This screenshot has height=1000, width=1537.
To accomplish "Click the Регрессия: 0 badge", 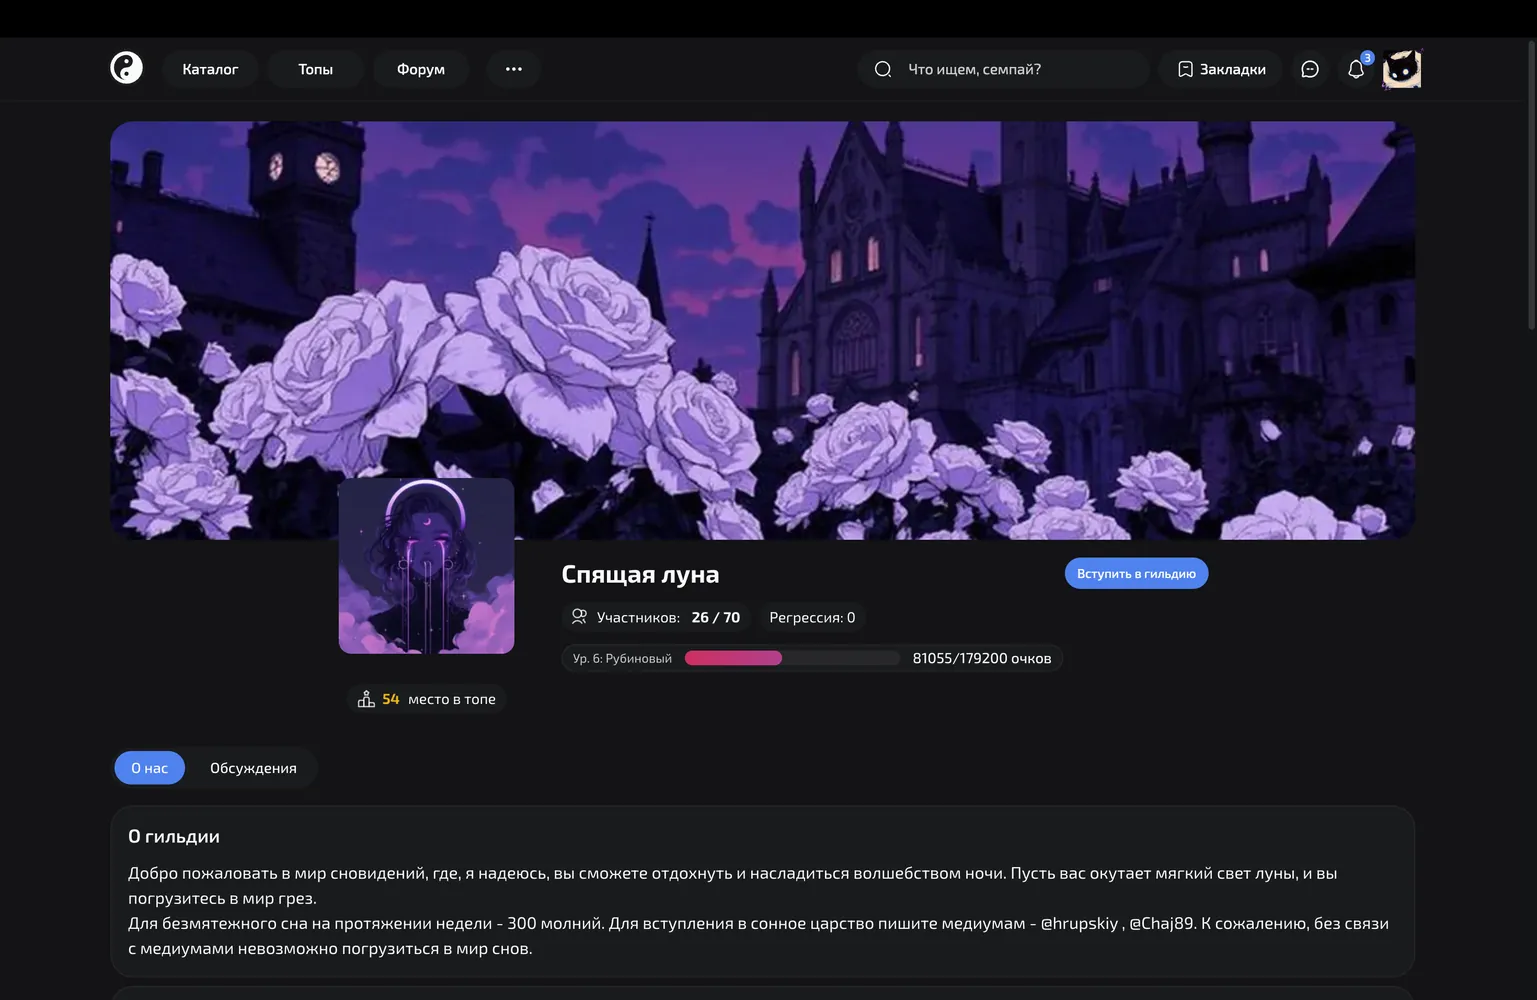I will [x=812, y=617].
